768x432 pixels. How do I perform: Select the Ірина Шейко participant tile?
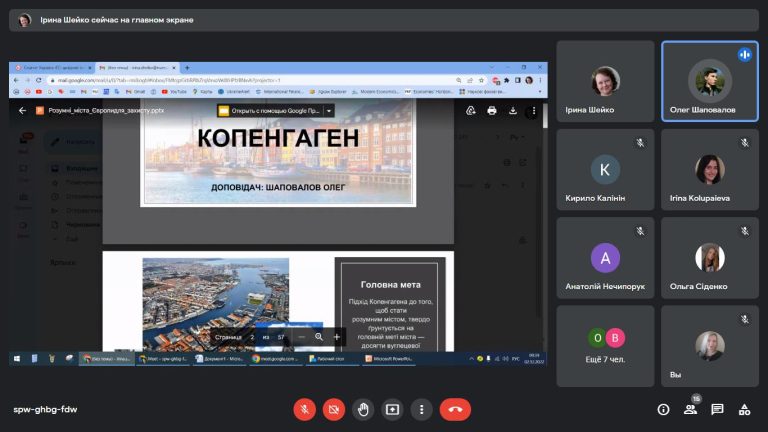click(x=605, y=81)
